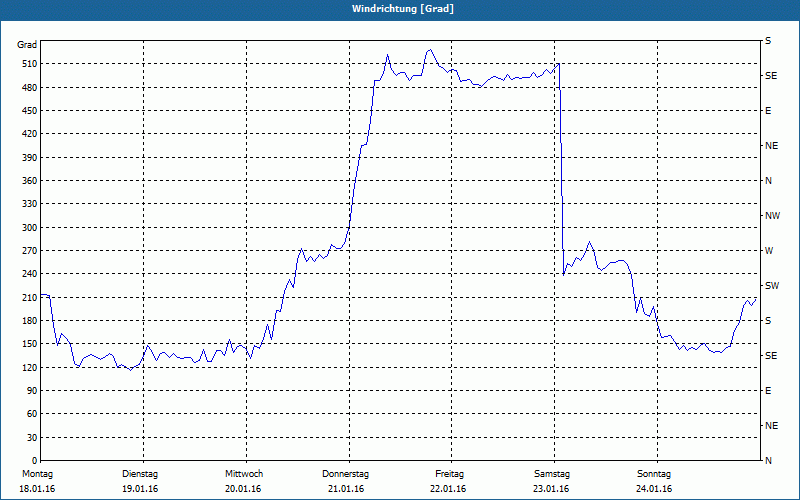Click the "E" compass label level with 450
This screenshot has width=800, height=500.
point(768,111)
